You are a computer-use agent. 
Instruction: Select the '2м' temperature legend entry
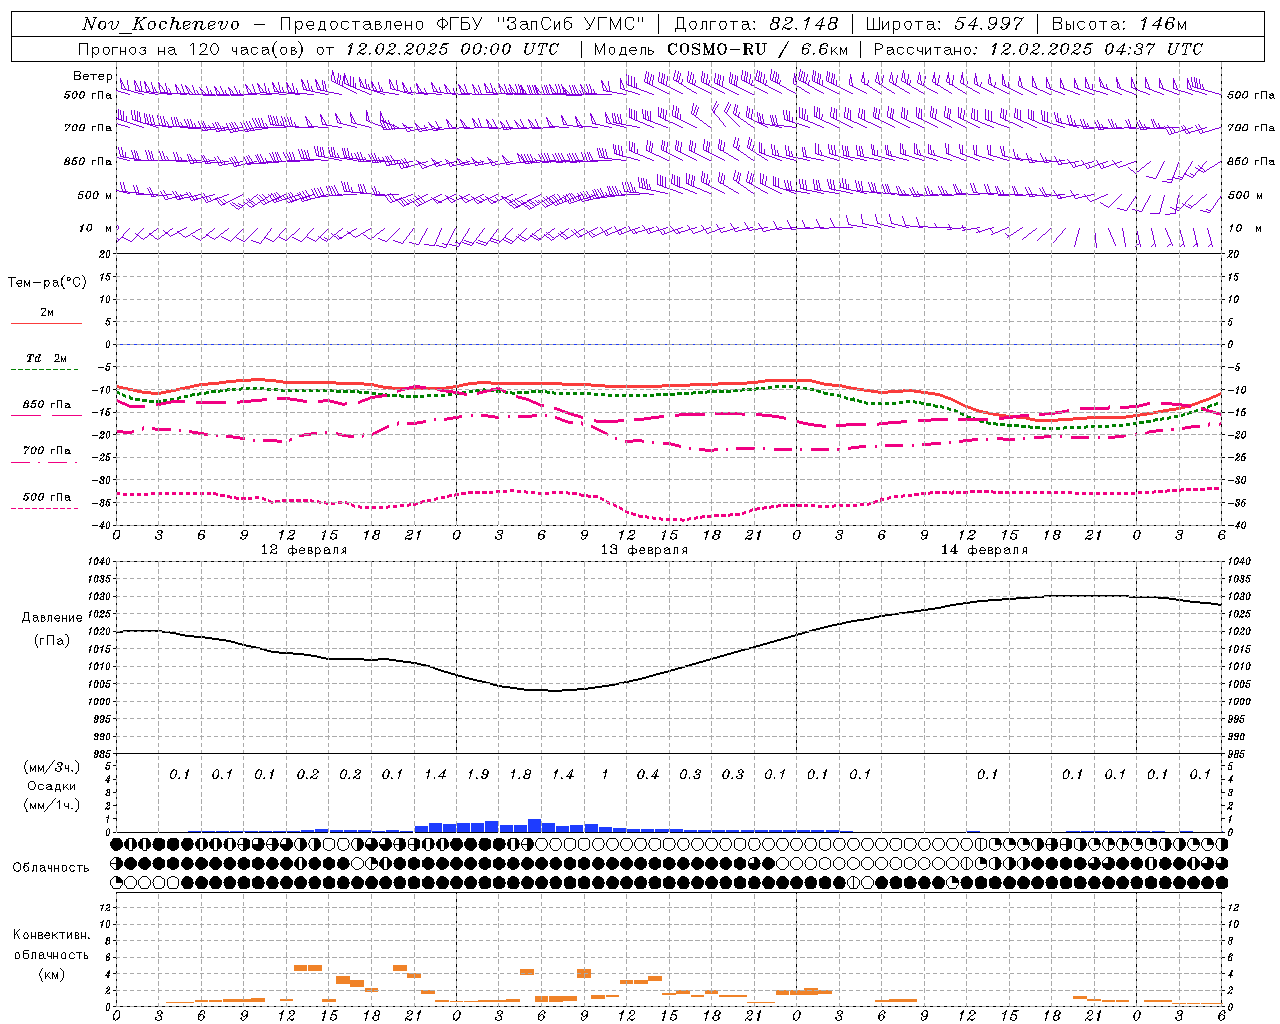point(47,312)
